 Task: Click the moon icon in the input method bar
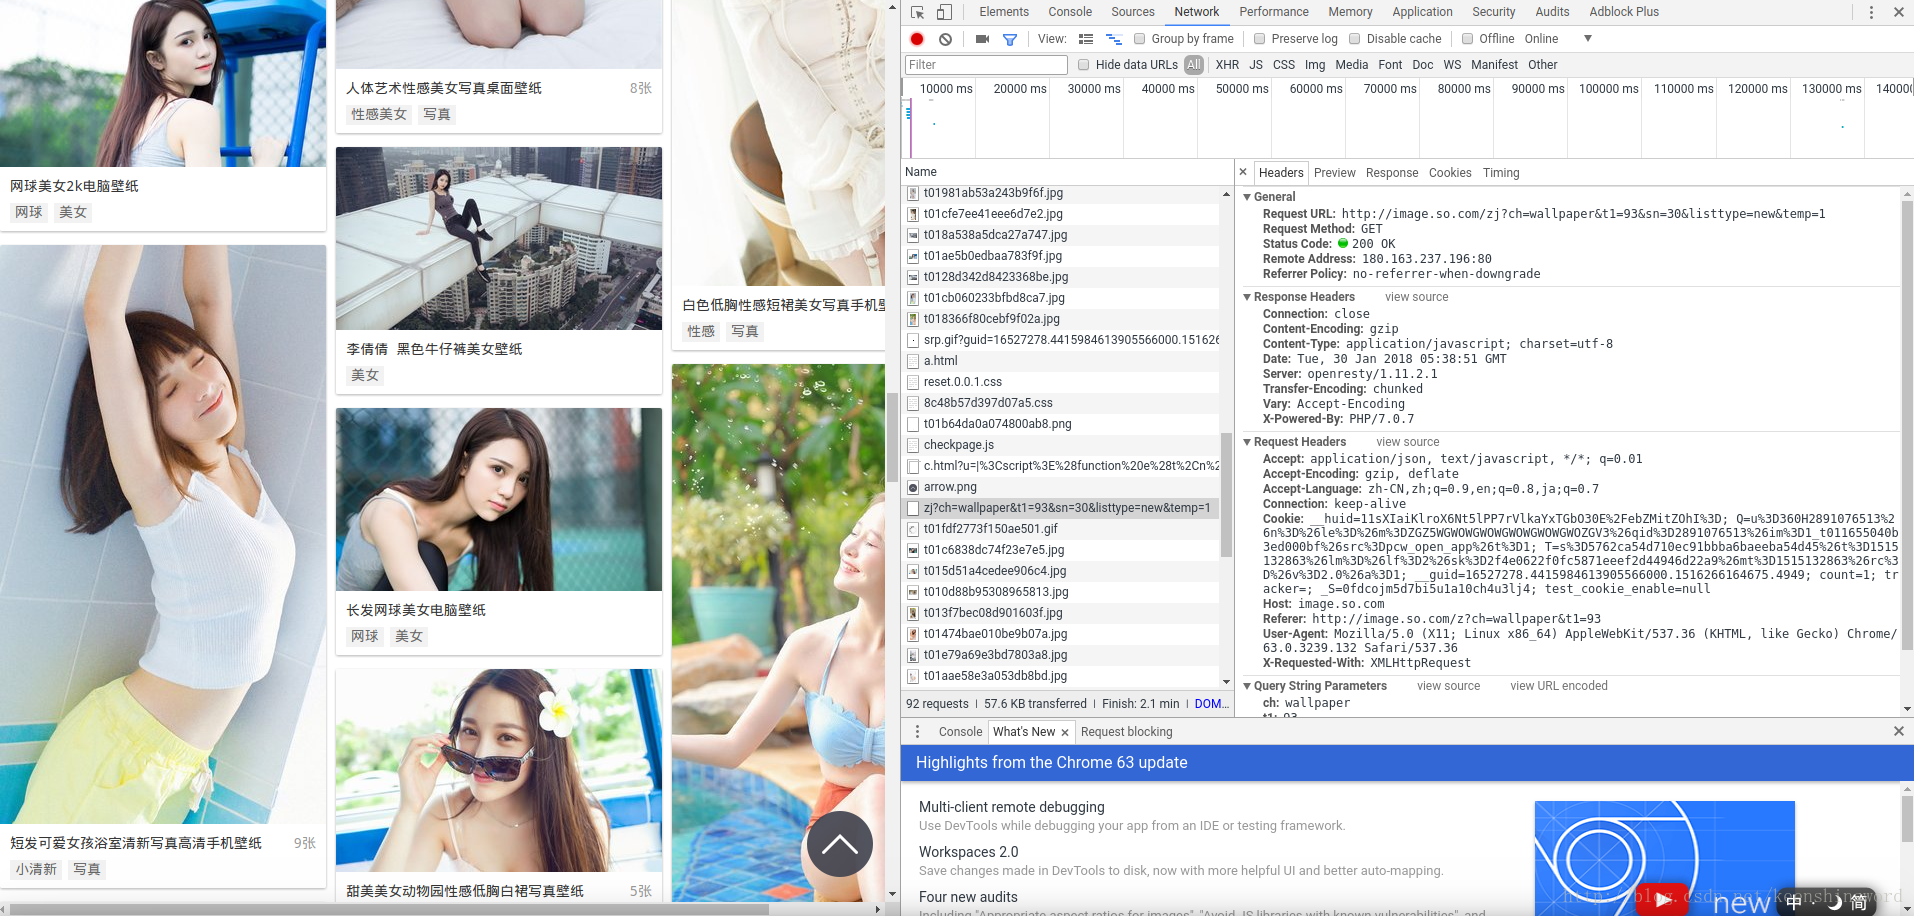1833,902
